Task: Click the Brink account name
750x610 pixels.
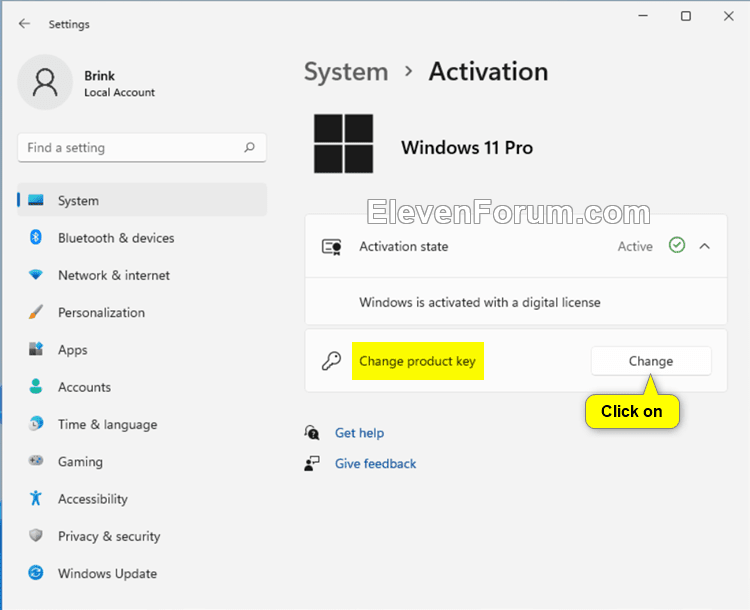Action: [x=99, y=76]
